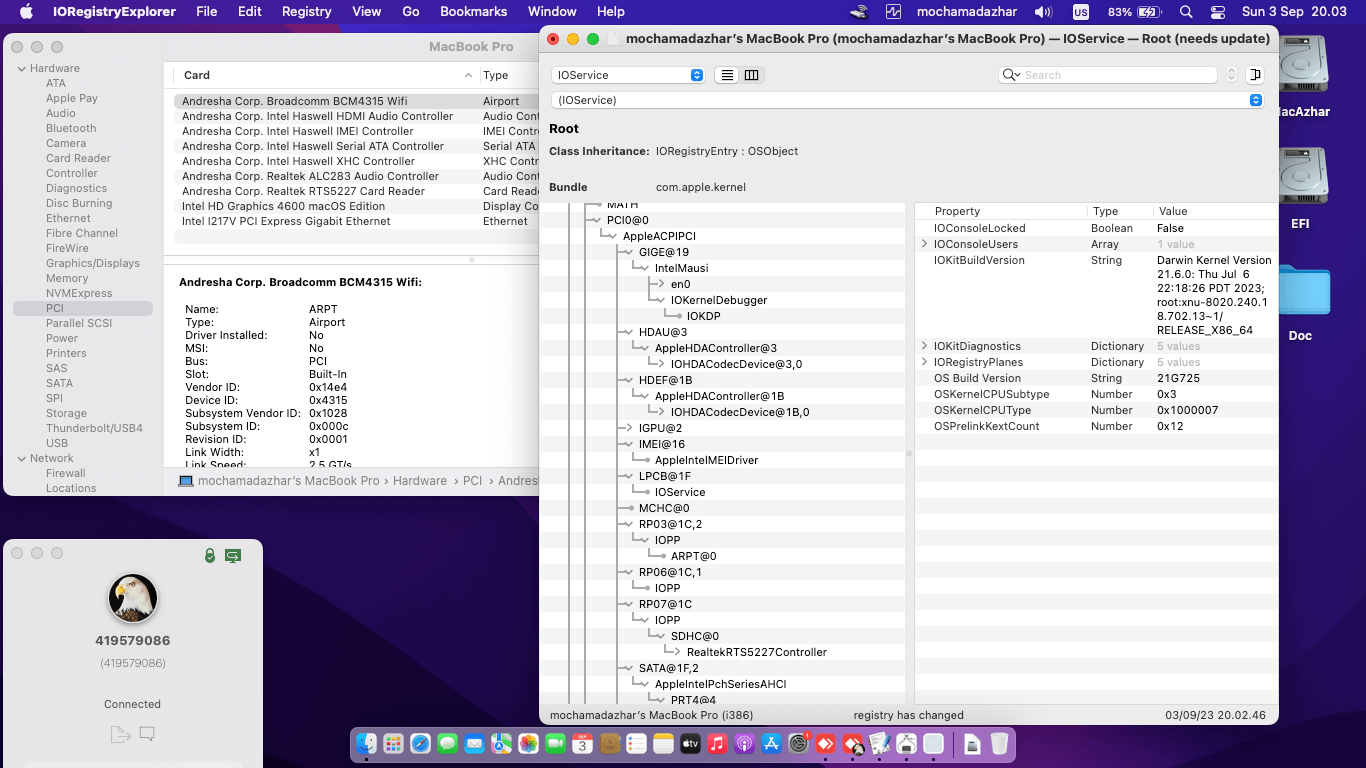
Task: Select Graphics/Displays in the sidebar
Action: 93,263
